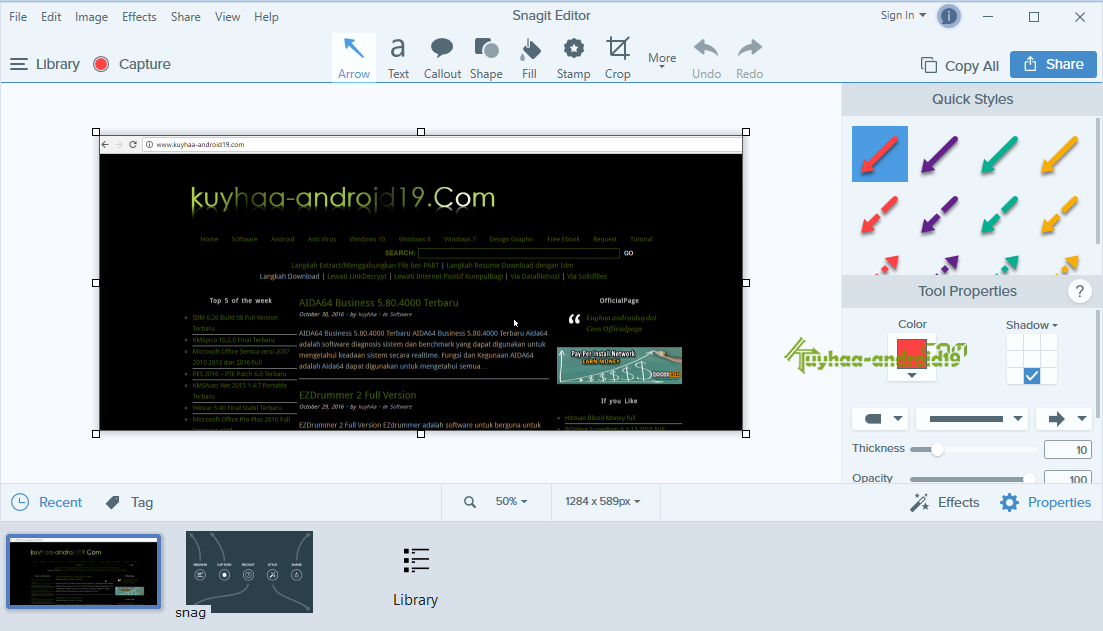This screenshot has height=631, width=1103.
Task: Select the Arrow tool
Action: coord(354,58)
